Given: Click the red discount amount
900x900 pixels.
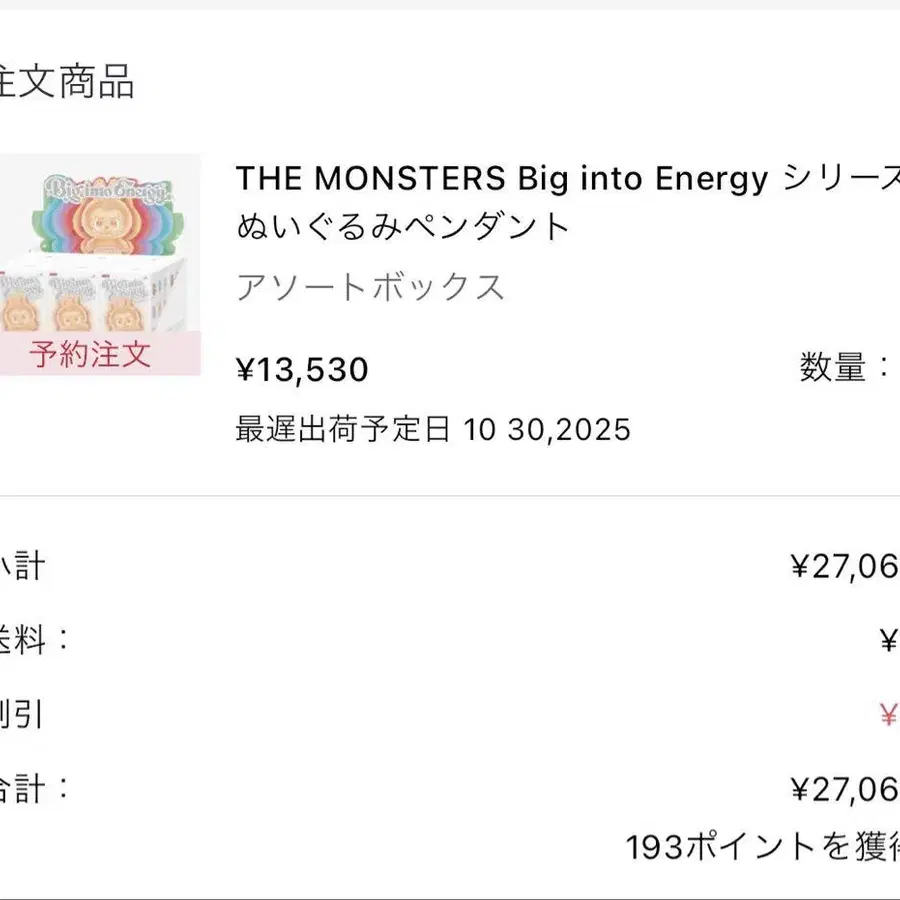Looking at the screenshot, I should [888, 715].
